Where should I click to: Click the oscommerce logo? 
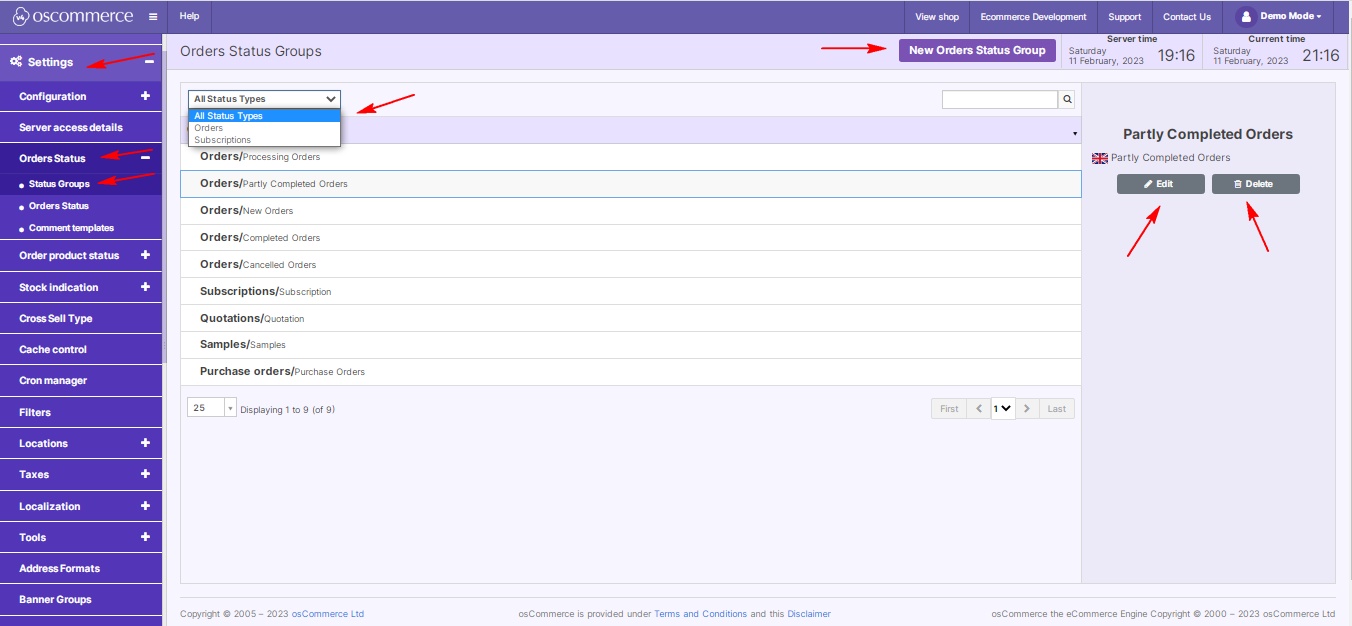(72, 16)
